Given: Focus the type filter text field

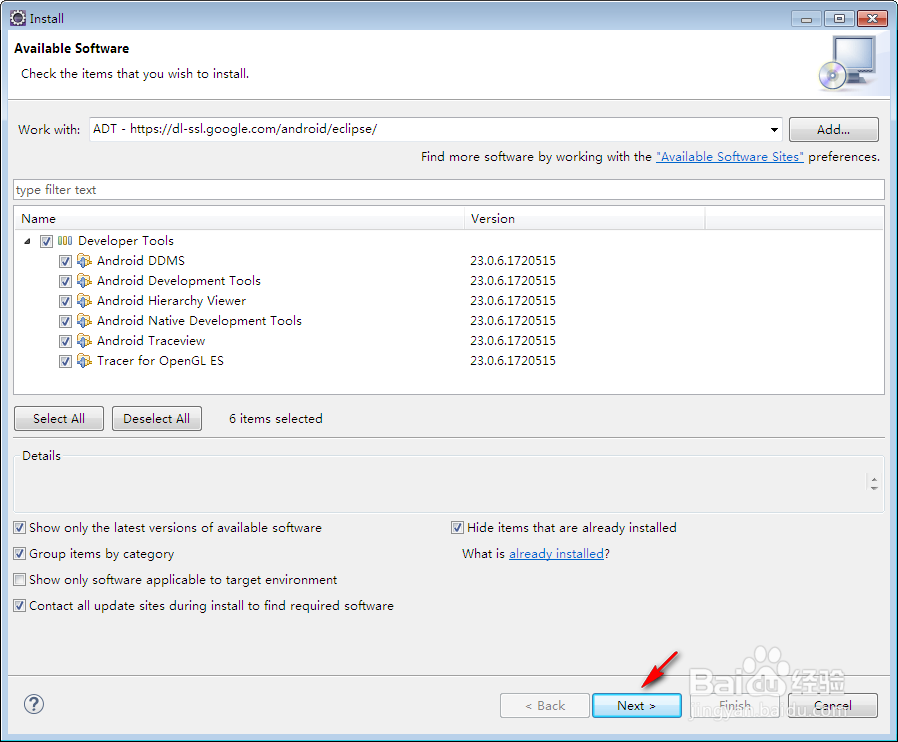Looking at the screenshot, I should pyautogui.click(x=449, y=190).
